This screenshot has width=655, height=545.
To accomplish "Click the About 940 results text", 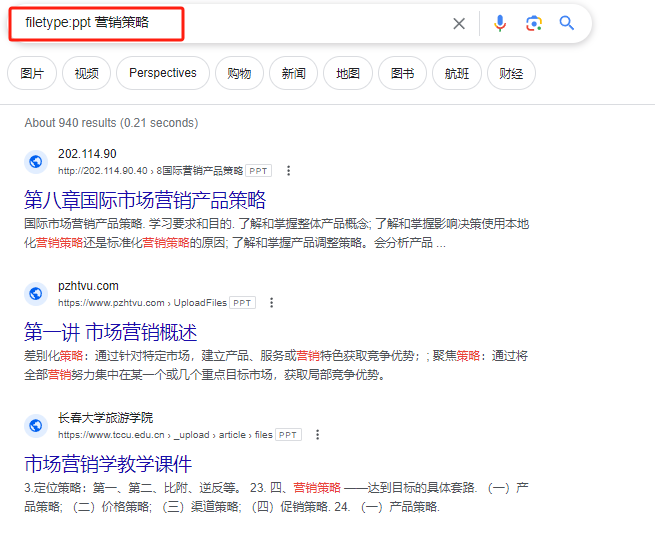I will (x=111, y=123).
